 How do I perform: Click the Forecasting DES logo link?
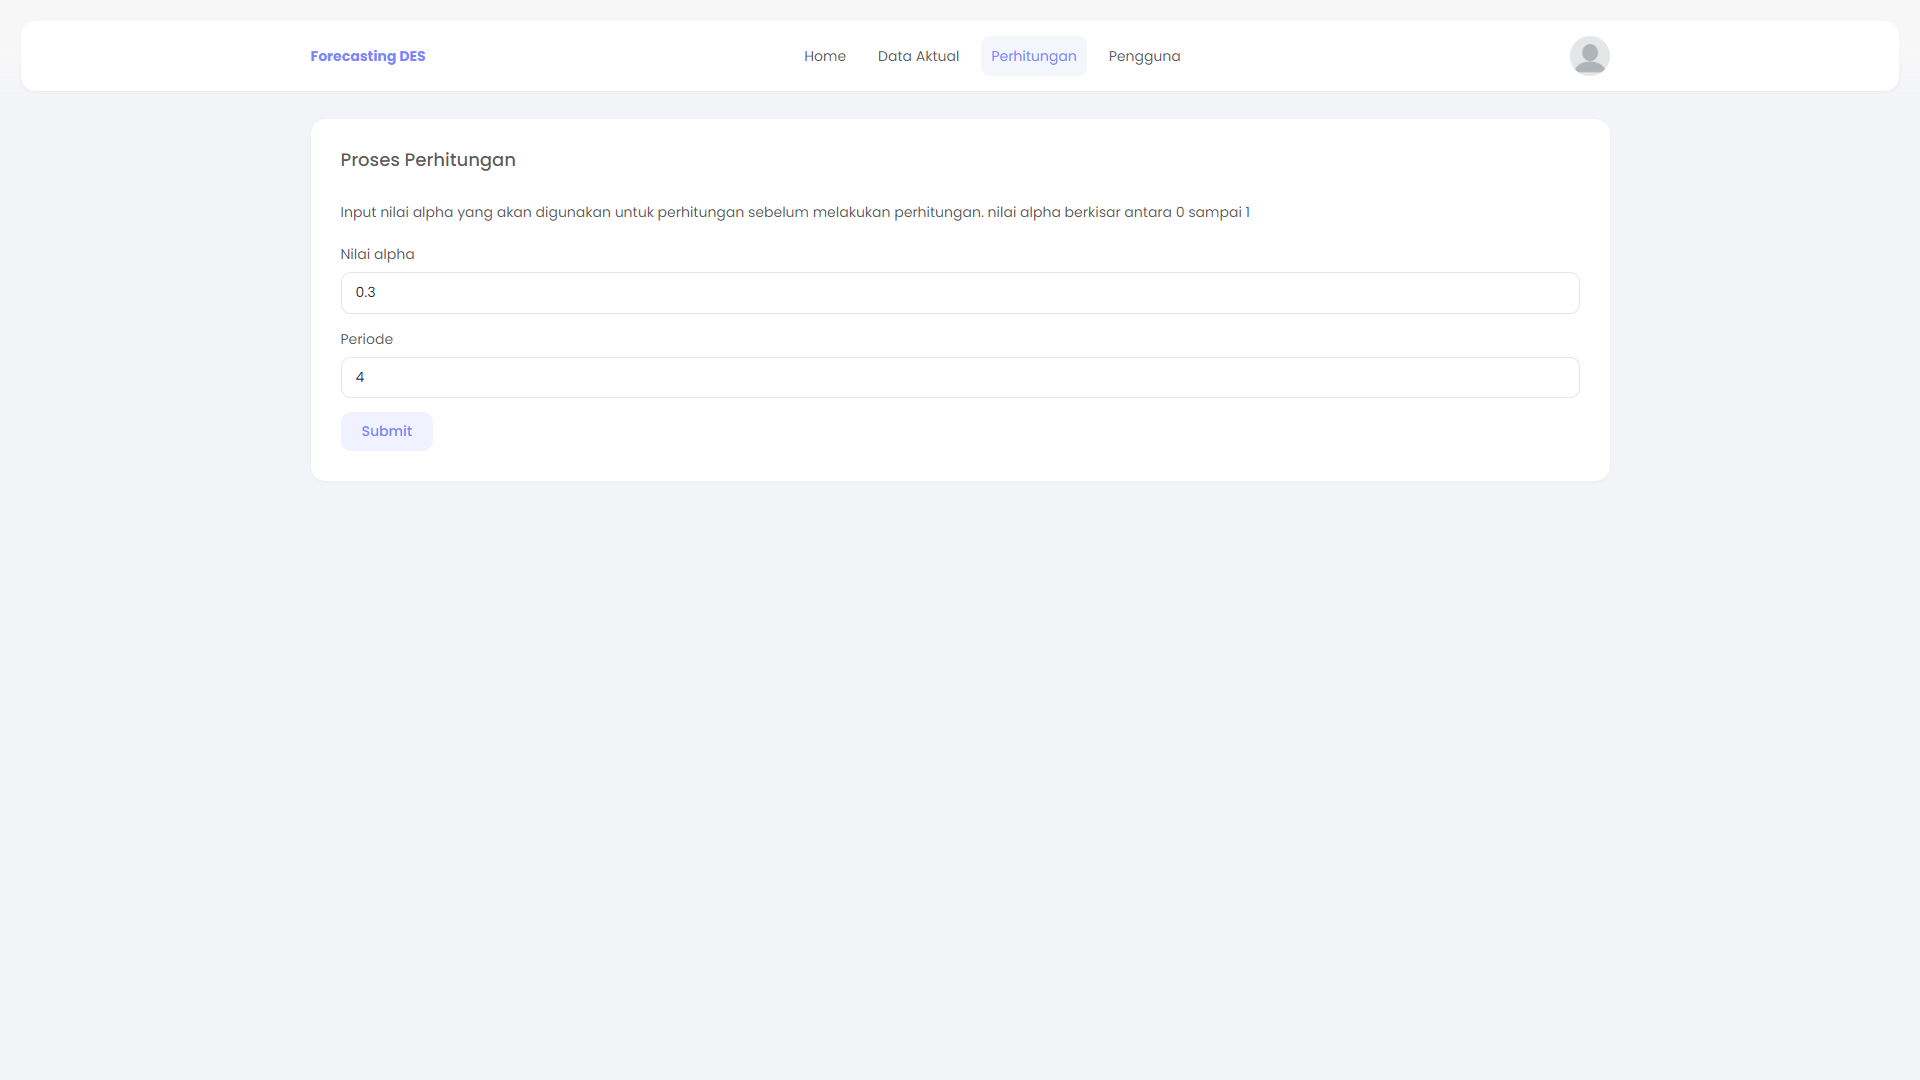tap(368, 56)
